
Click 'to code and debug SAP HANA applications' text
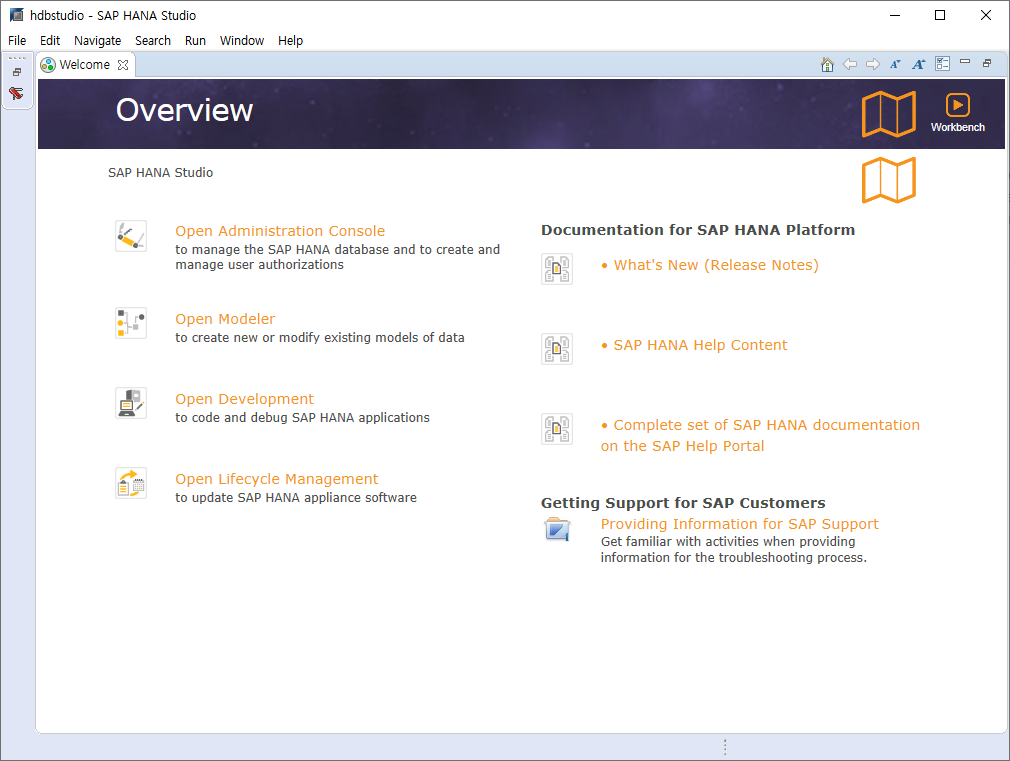tap(302, 418)
